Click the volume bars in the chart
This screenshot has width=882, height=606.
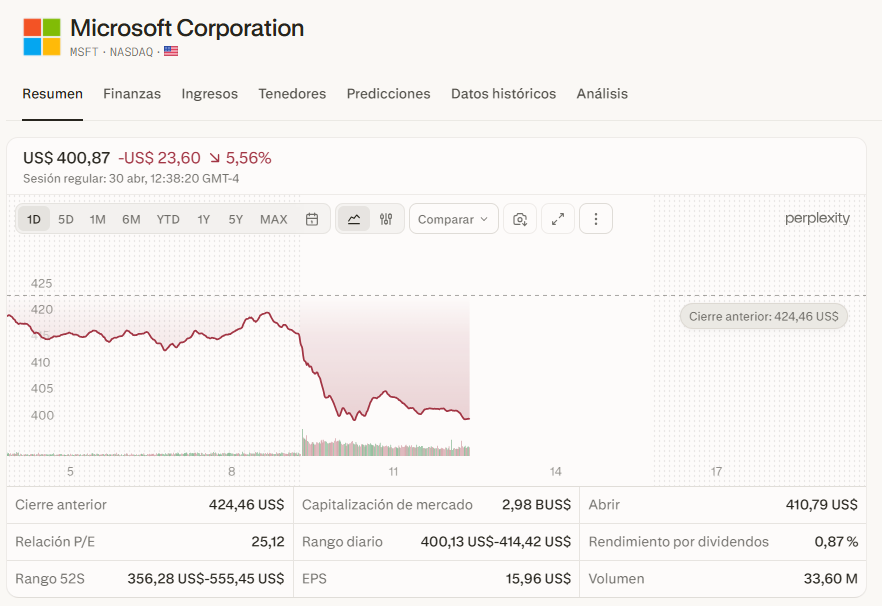[385, 446]
